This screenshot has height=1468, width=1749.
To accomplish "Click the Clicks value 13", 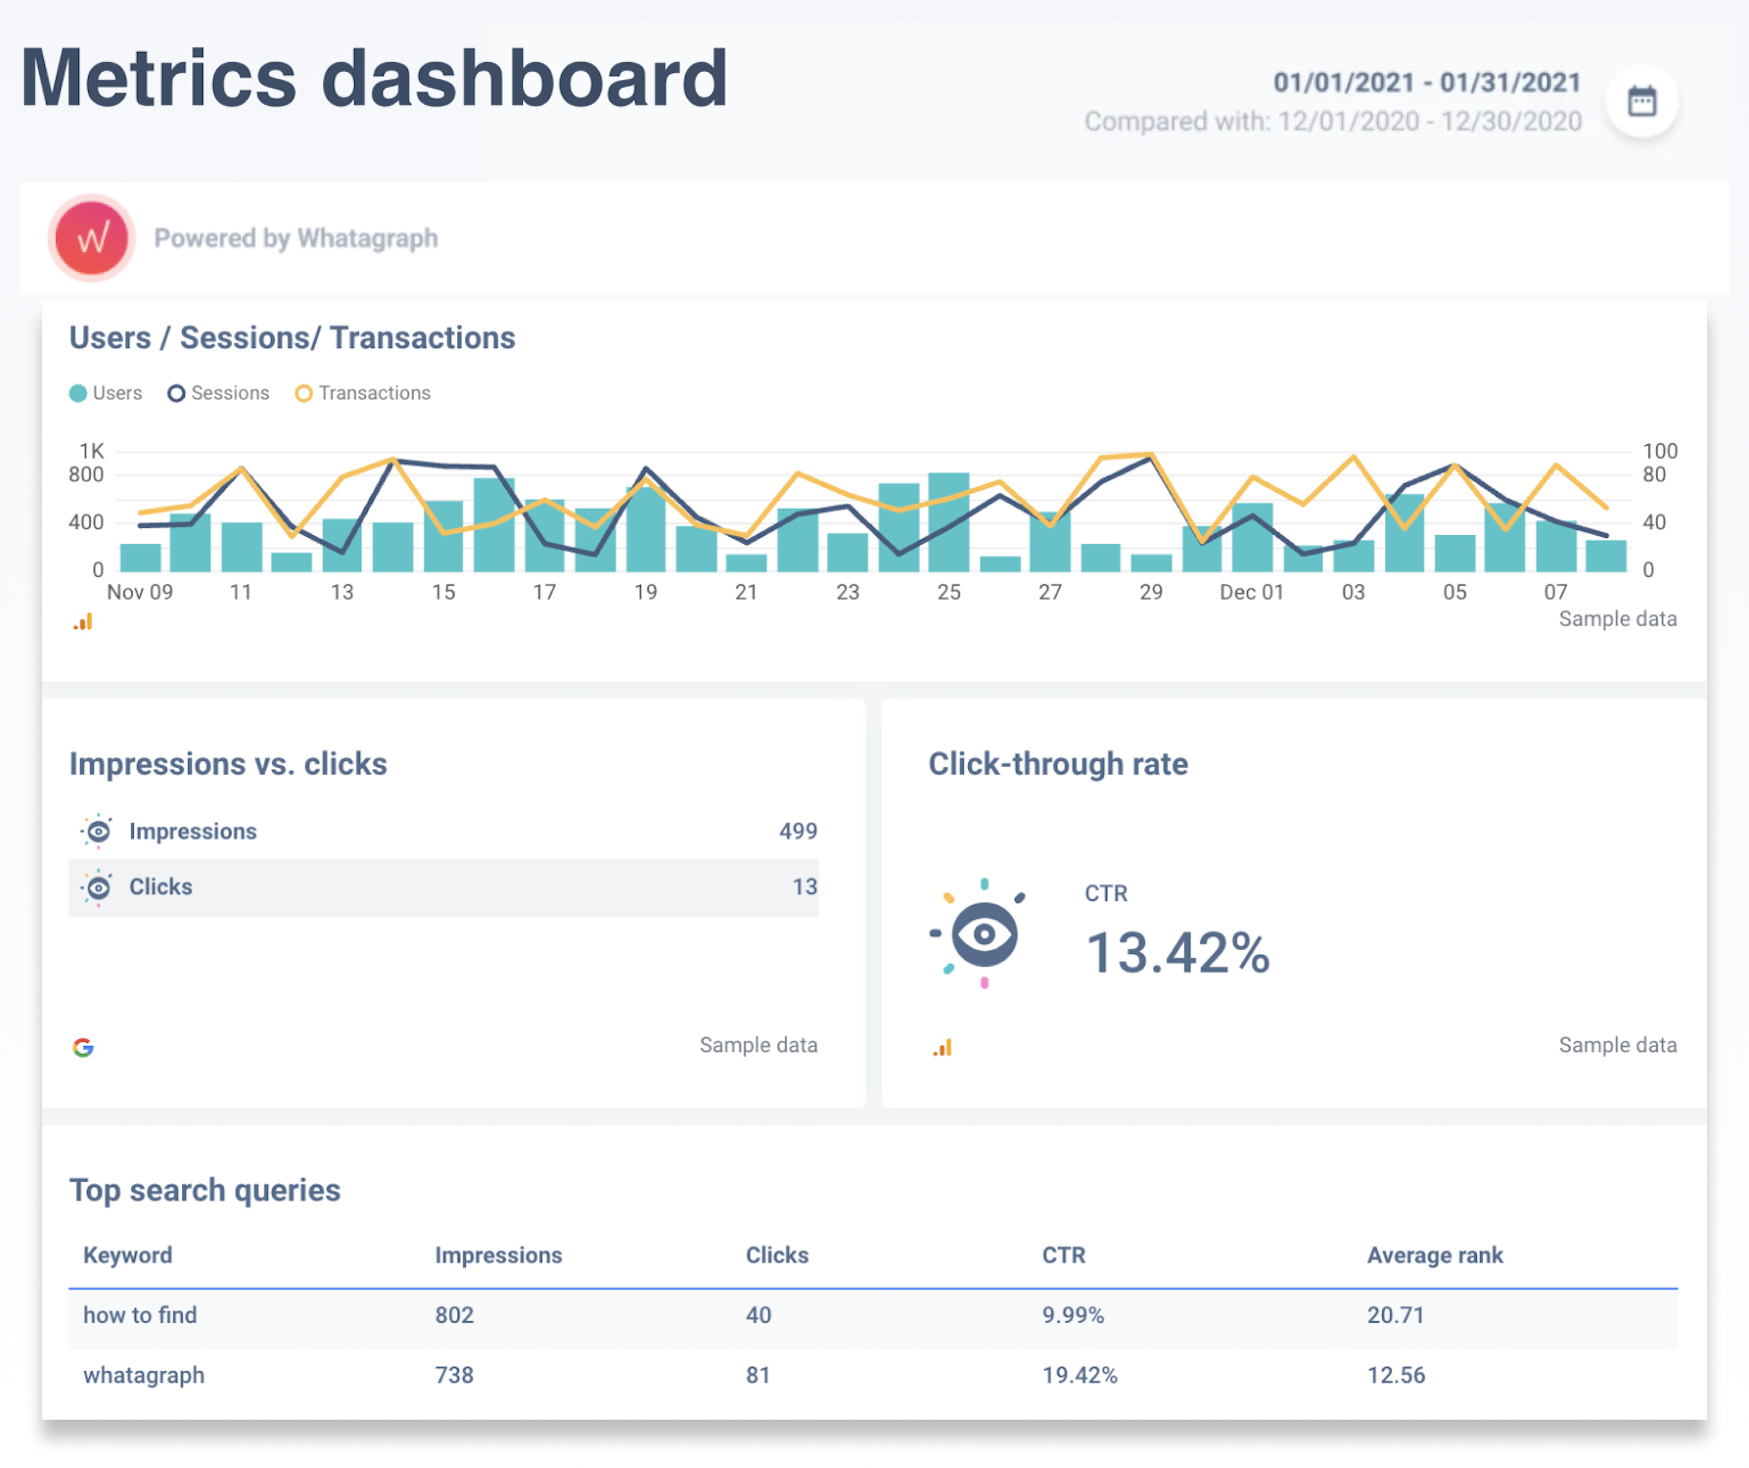I will click(x=805, y=887).
